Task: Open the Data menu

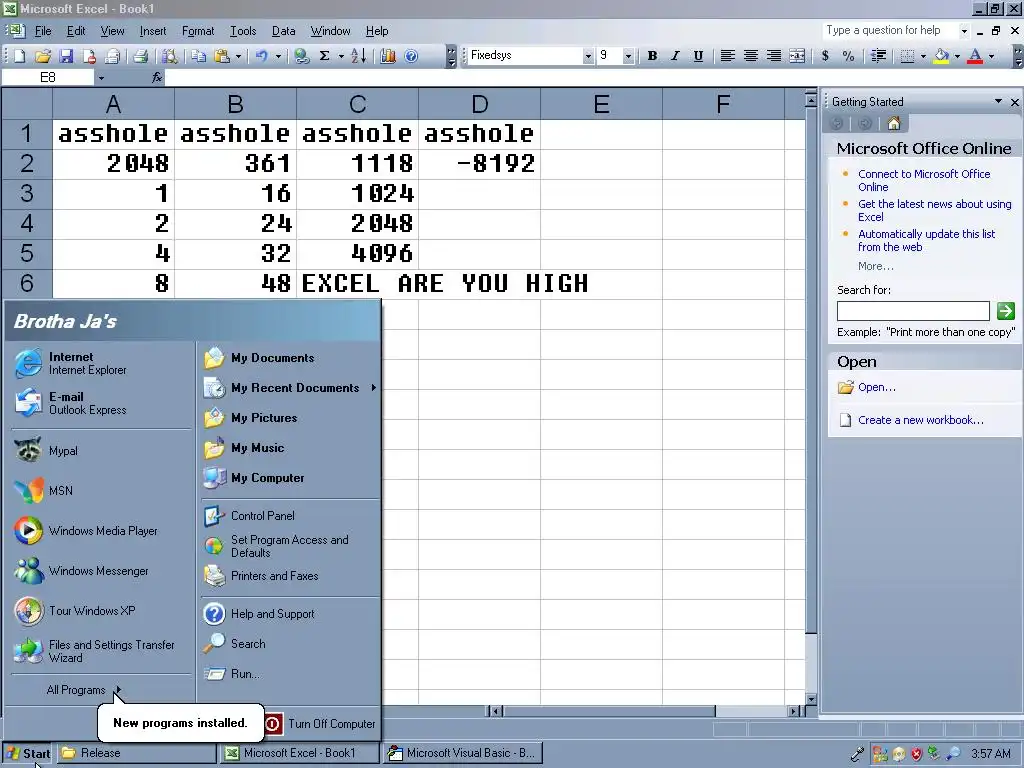Action: 283,31
